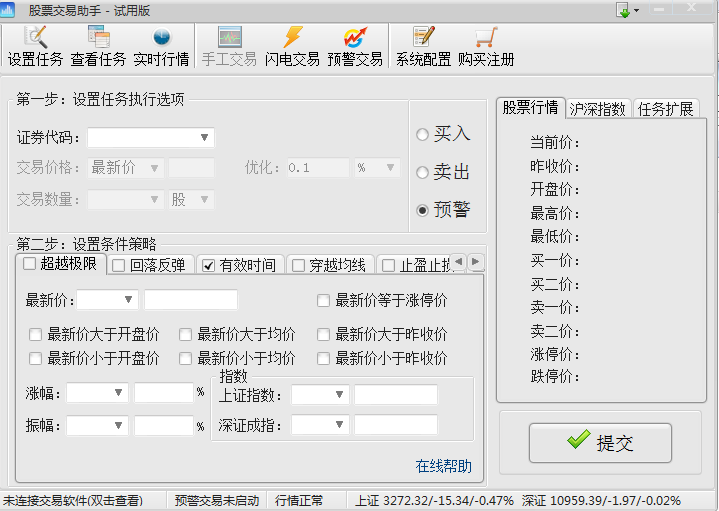Open 手工交易 manual trading icon

229,46
